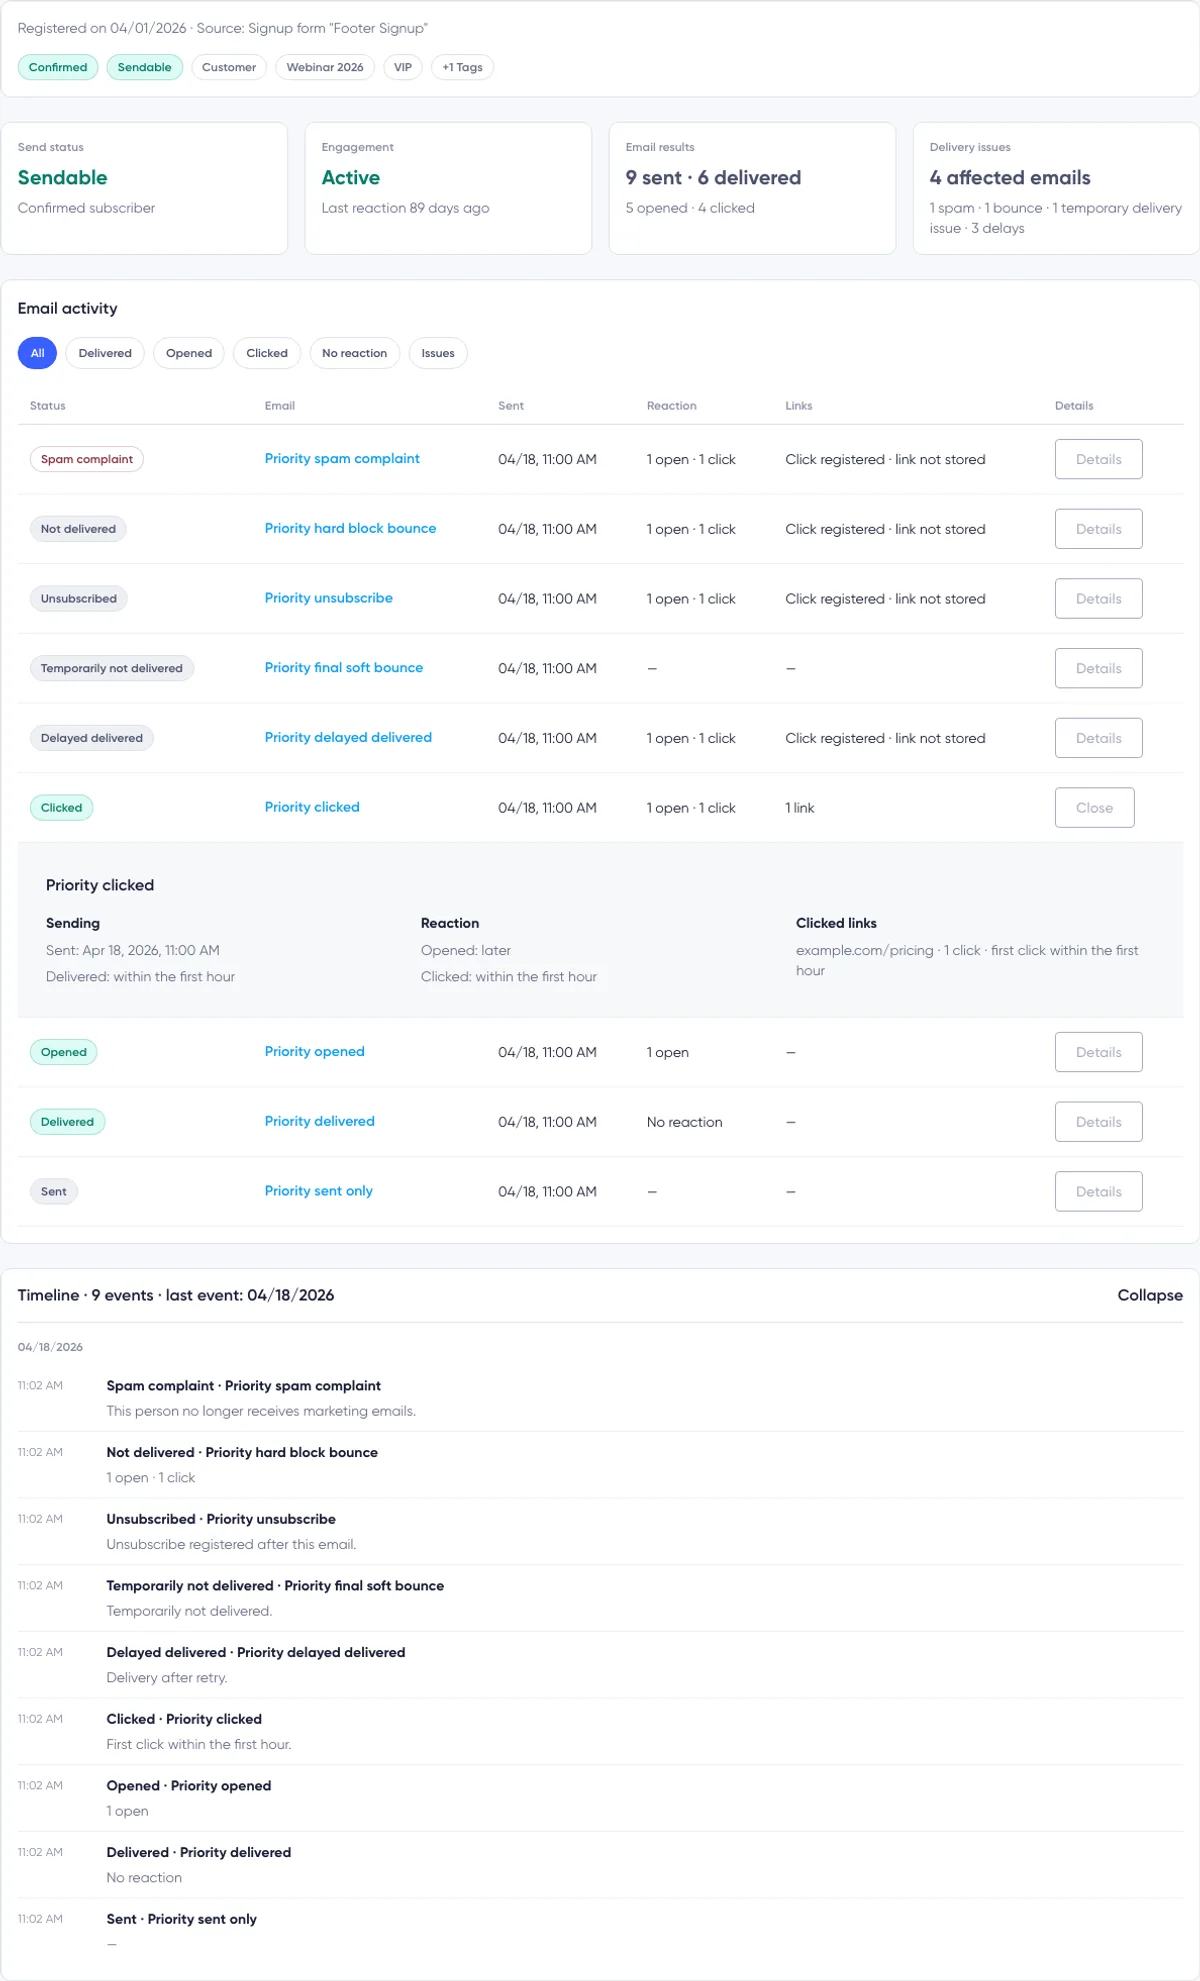The image size is (1200, 1981).
Task: Open Priority hard block bounce link
Action: [x=350, y=528]
